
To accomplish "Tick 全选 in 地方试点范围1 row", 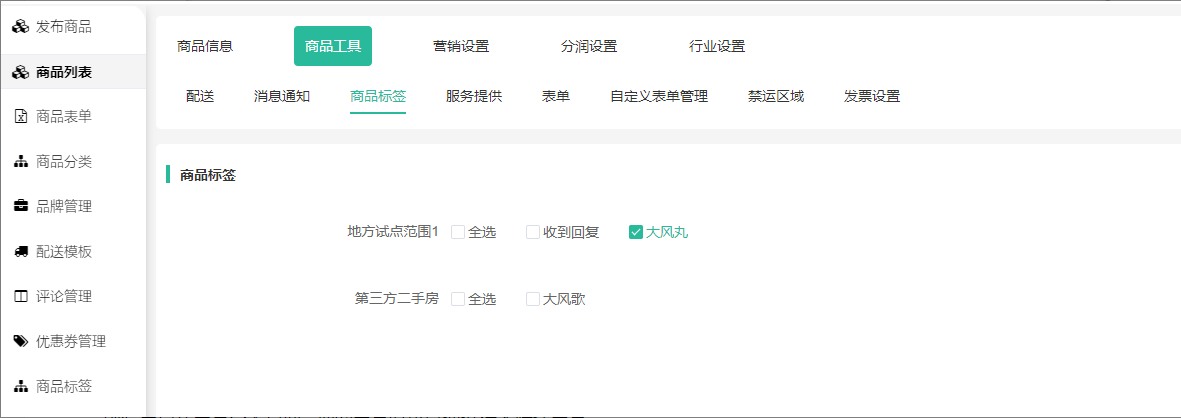I will 458,232.
